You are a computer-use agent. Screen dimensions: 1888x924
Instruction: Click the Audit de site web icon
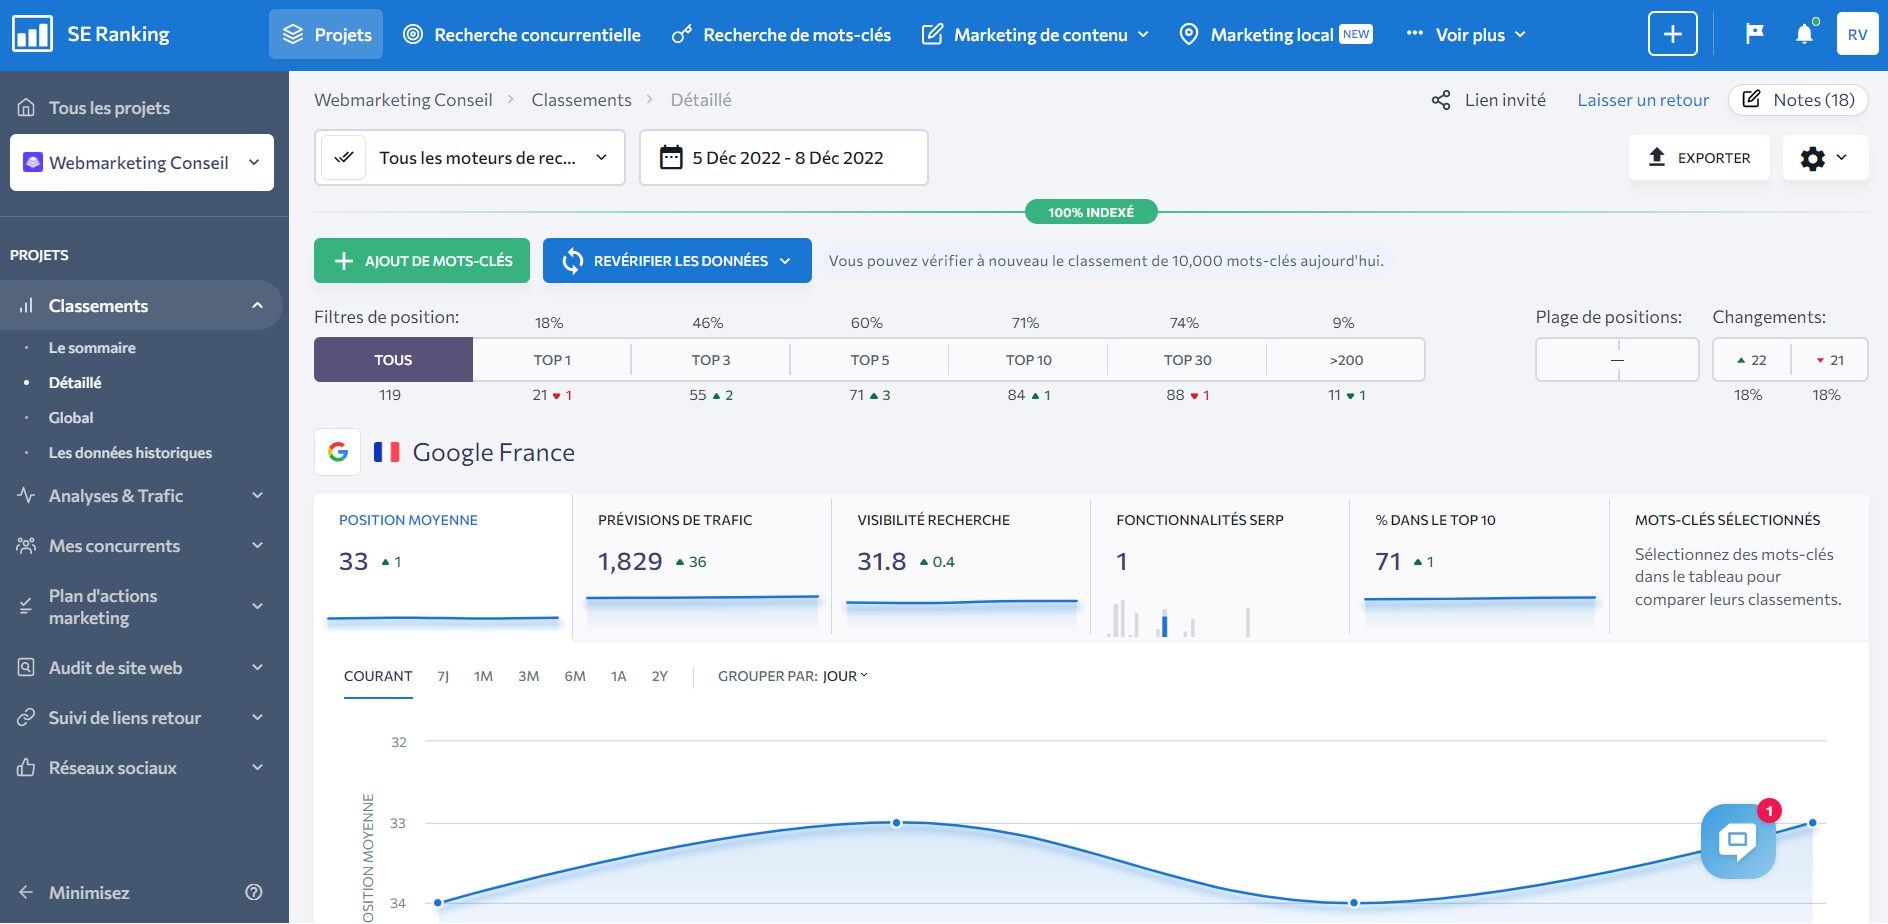coord(26,667)
